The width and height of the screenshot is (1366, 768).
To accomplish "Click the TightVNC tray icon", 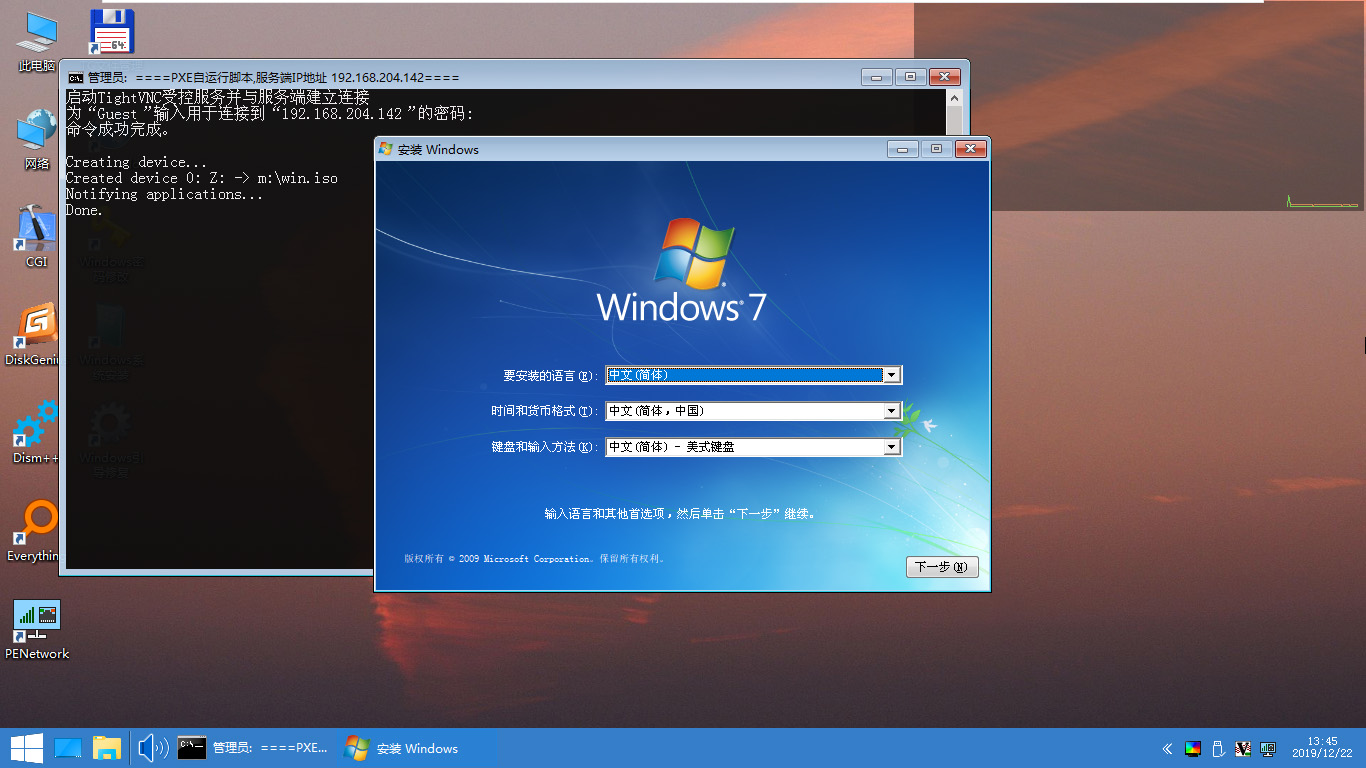I will 1243,748.
